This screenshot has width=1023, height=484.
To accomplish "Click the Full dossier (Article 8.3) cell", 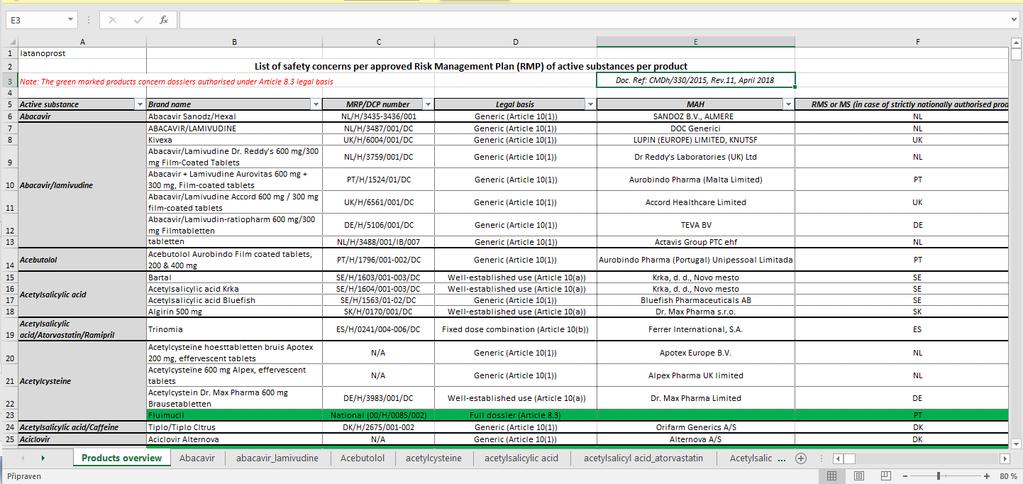I will coord(515,415).
